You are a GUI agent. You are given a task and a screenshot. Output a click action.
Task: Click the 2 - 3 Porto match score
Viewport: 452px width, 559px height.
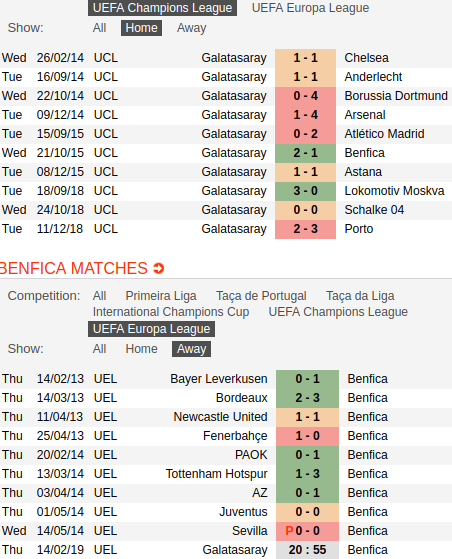(x=305, y=229)
